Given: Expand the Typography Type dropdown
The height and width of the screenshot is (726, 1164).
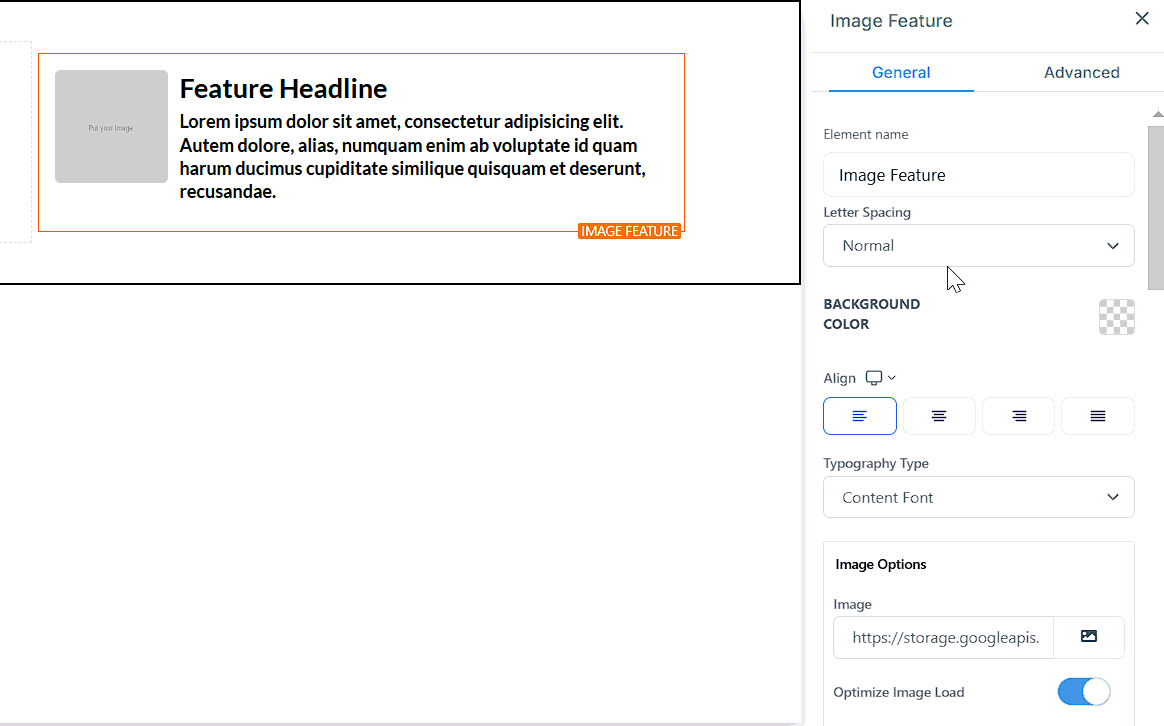Looking at the screenshot, I should pyautogui.click(x=978, y=498).
